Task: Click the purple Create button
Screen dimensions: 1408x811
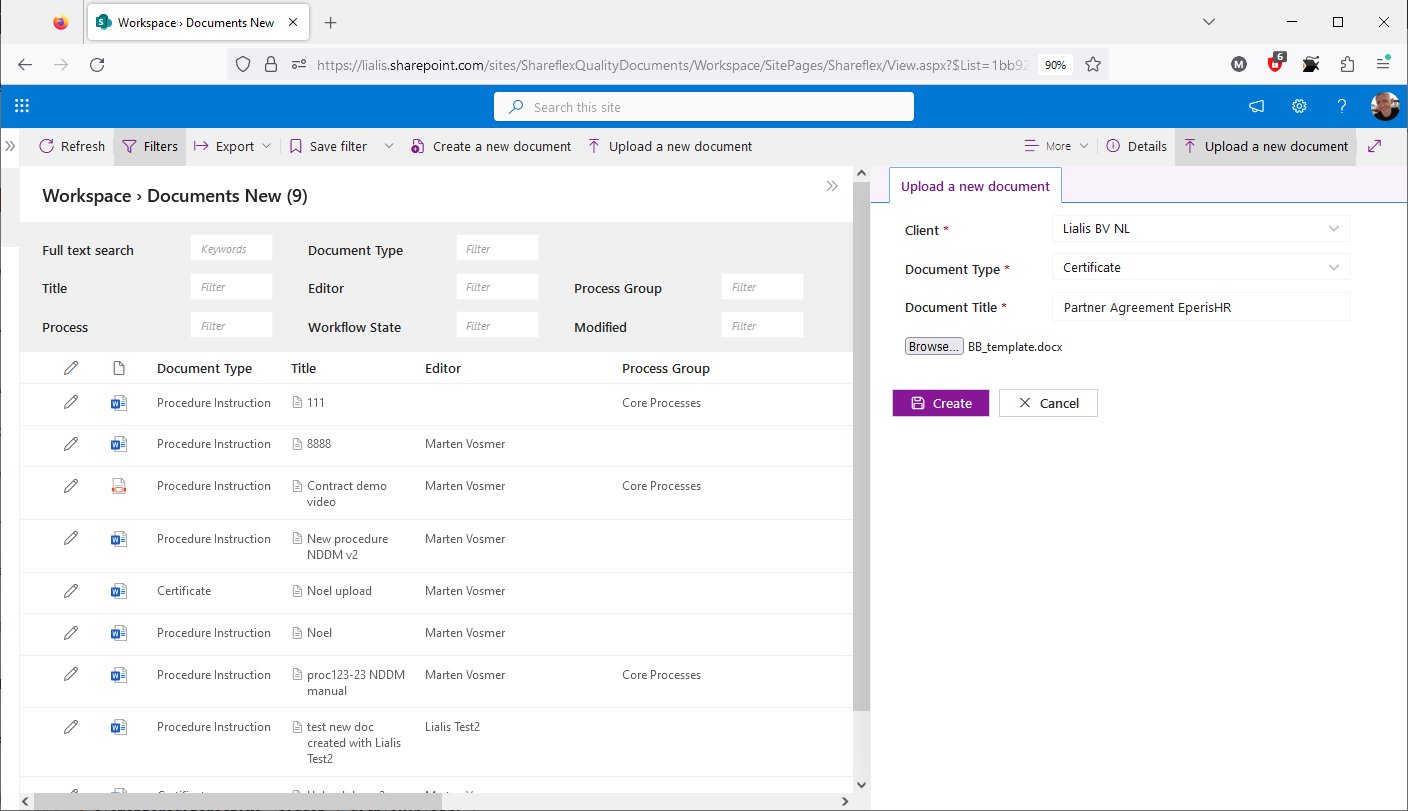Action: [940, 403]
